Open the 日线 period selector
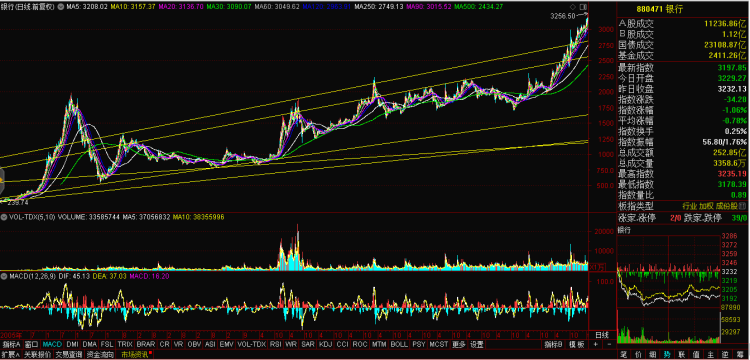 602,335
